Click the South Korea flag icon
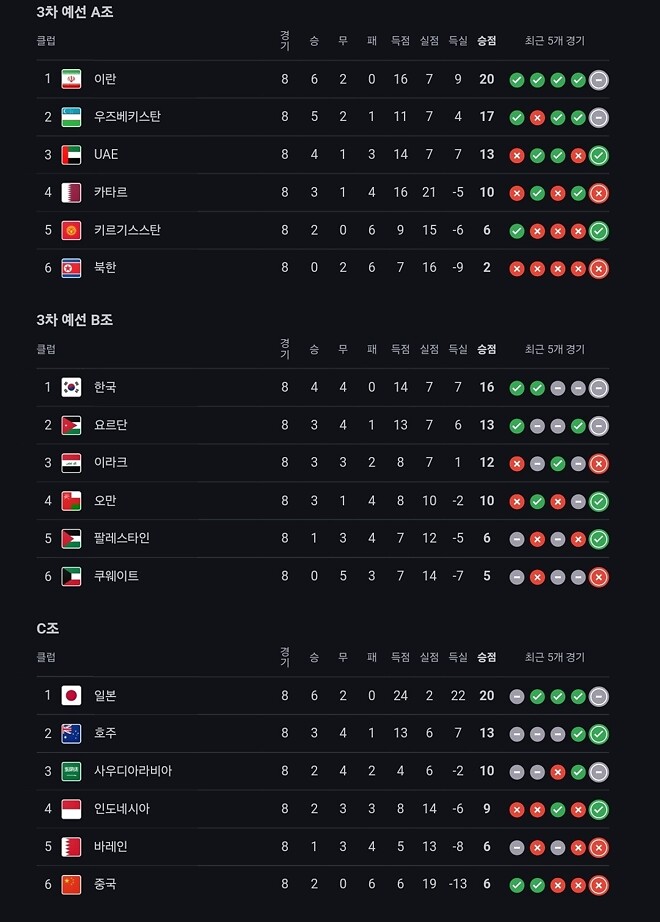Screen dimensions: 660x922 coord(71,387)
